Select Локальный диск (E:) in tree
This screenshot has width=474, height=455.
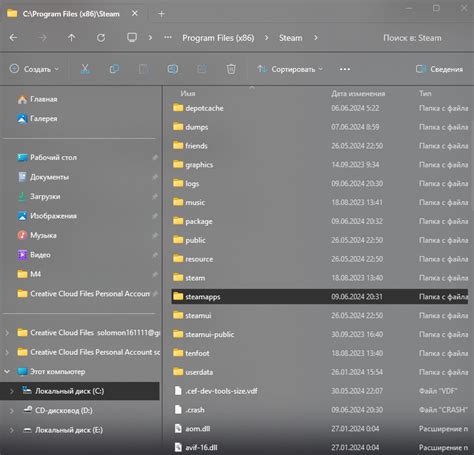pyautogui.click(x=63, y=430)
